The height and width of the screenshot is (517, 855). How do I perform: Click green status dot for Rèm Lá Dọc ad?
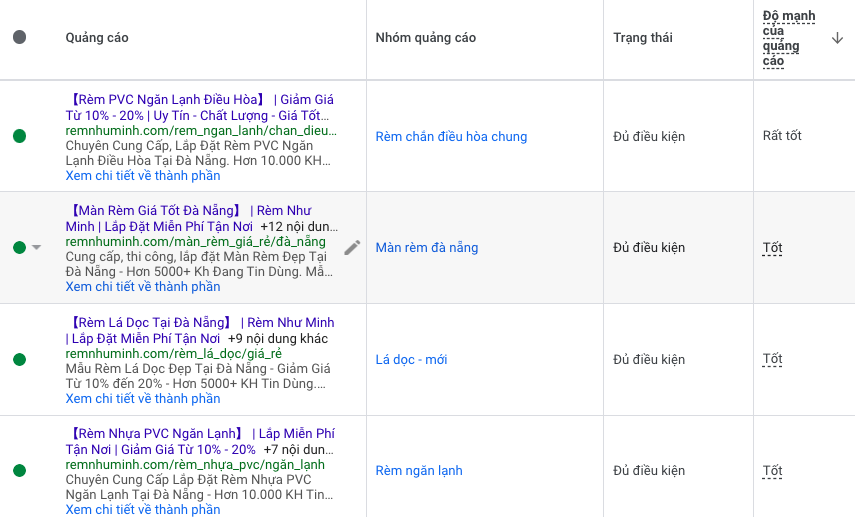tap(19, 360)
